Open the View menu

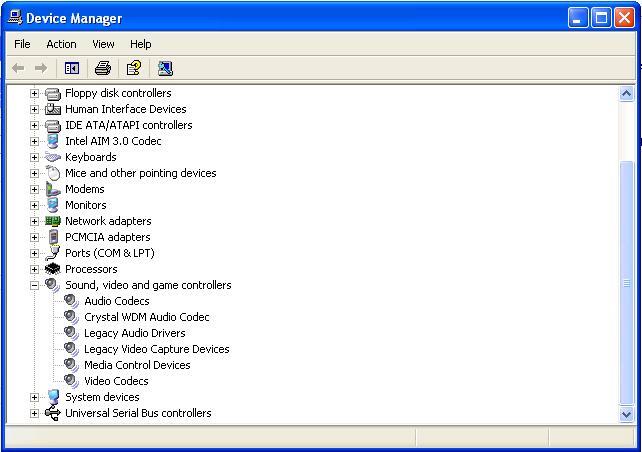coord(103,44)
